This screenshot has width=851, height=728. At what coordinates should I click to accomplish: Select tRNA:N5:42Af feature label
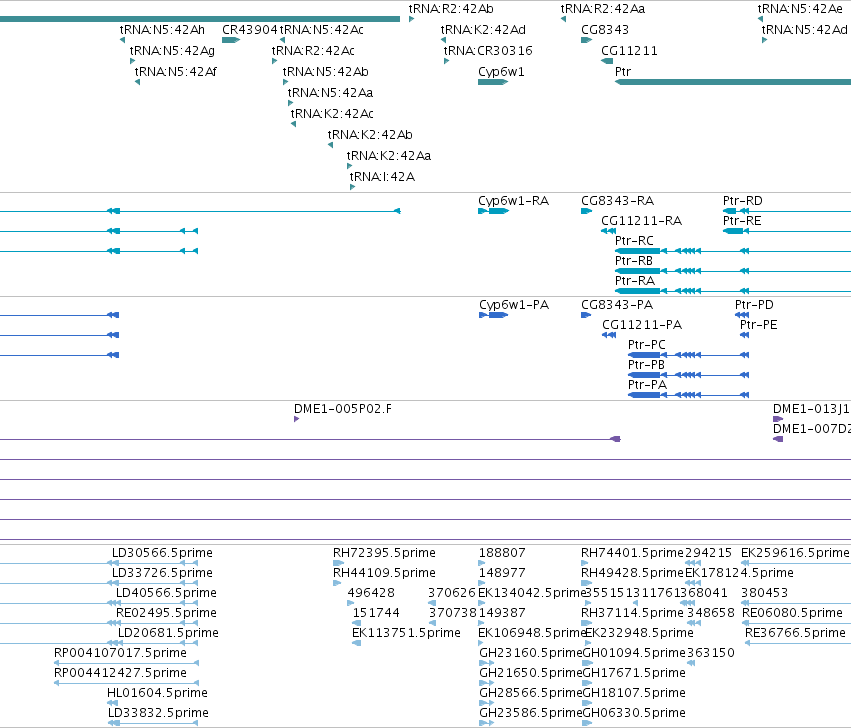pyautogui.click(x=175, y=72)
